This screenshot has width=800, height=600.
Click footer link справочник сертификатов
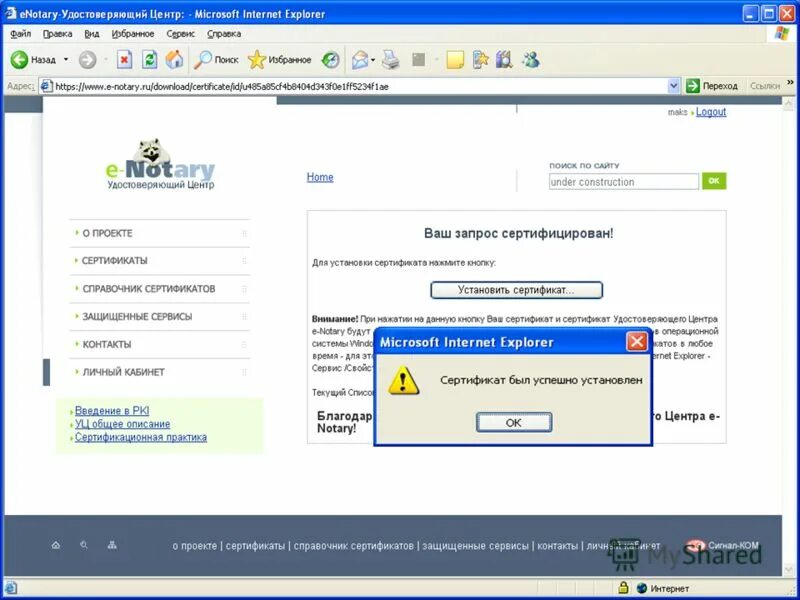(354, 546)
